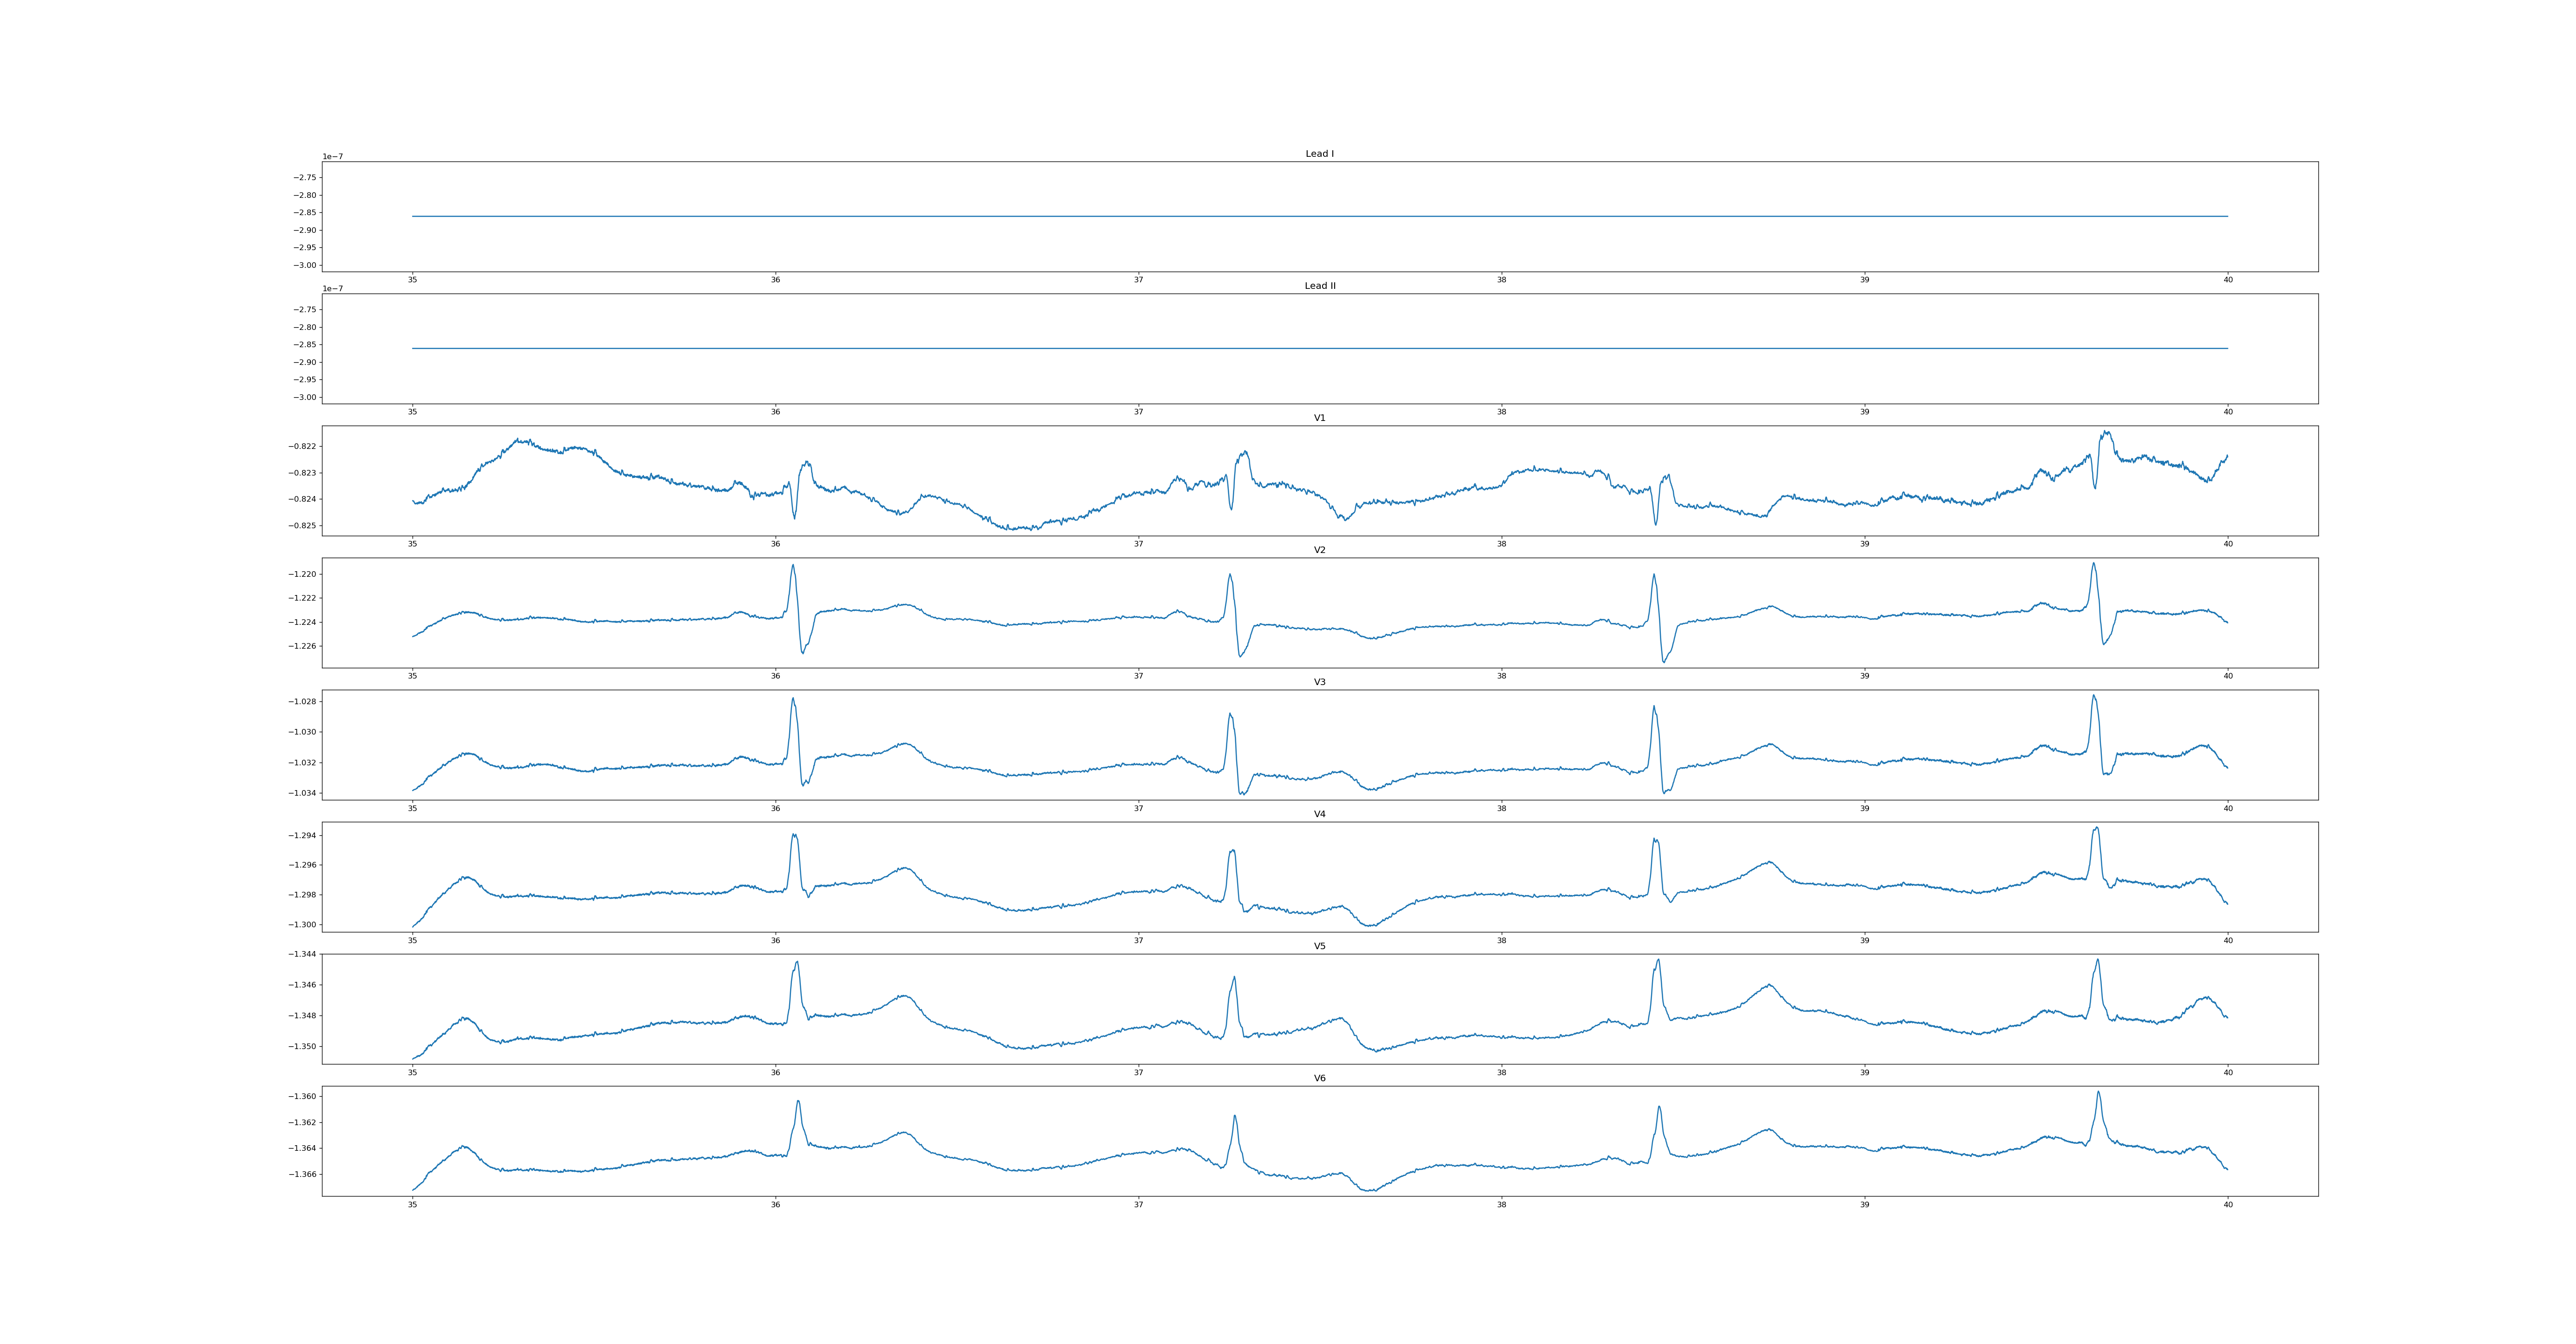2576x1344 pixels.
Task: Click the last QRS peak in V3
Action: (2093, 696)
